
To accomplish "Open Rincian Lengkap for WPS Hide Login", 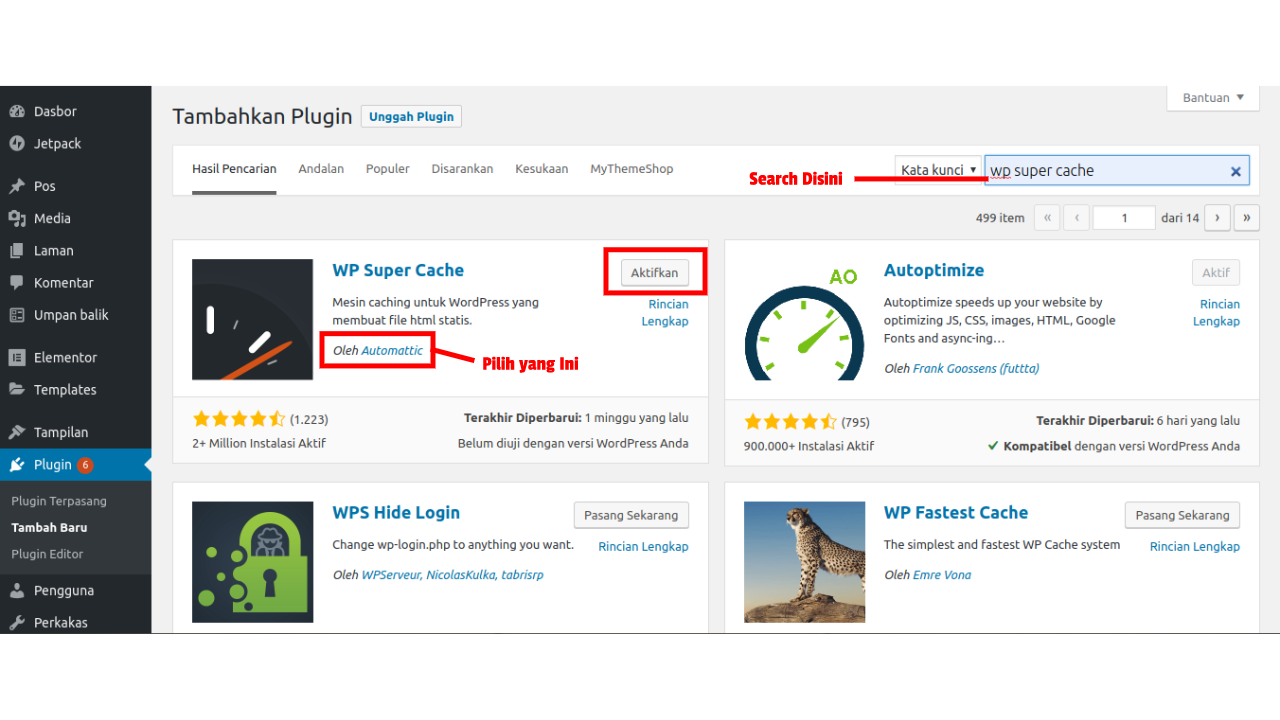I will coord(643,546).
